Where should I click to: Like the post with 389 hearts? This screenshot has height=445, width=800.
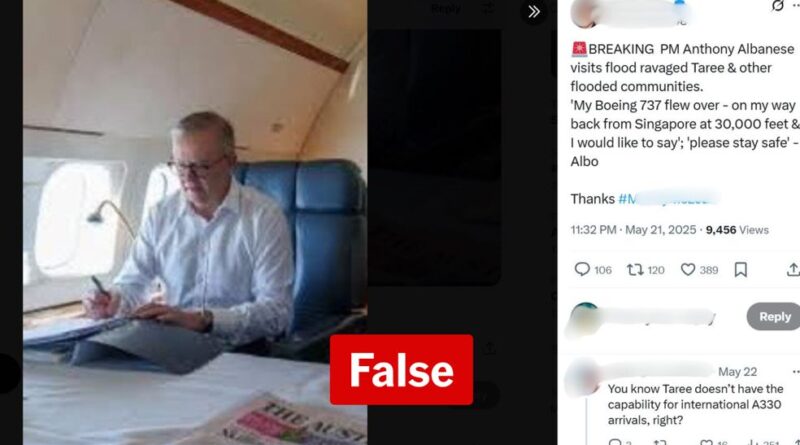click(x=688, y=269)
